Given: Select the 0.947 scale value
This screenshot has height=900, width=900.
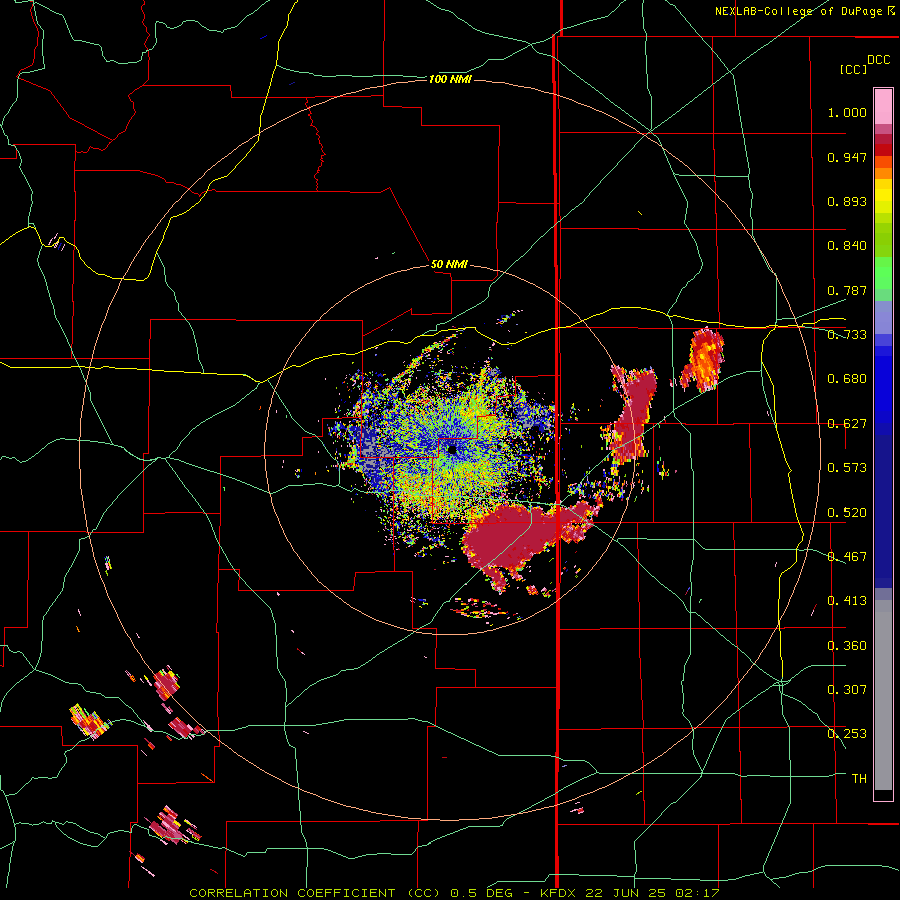Looking at the screenshot, I should (847, 157).
